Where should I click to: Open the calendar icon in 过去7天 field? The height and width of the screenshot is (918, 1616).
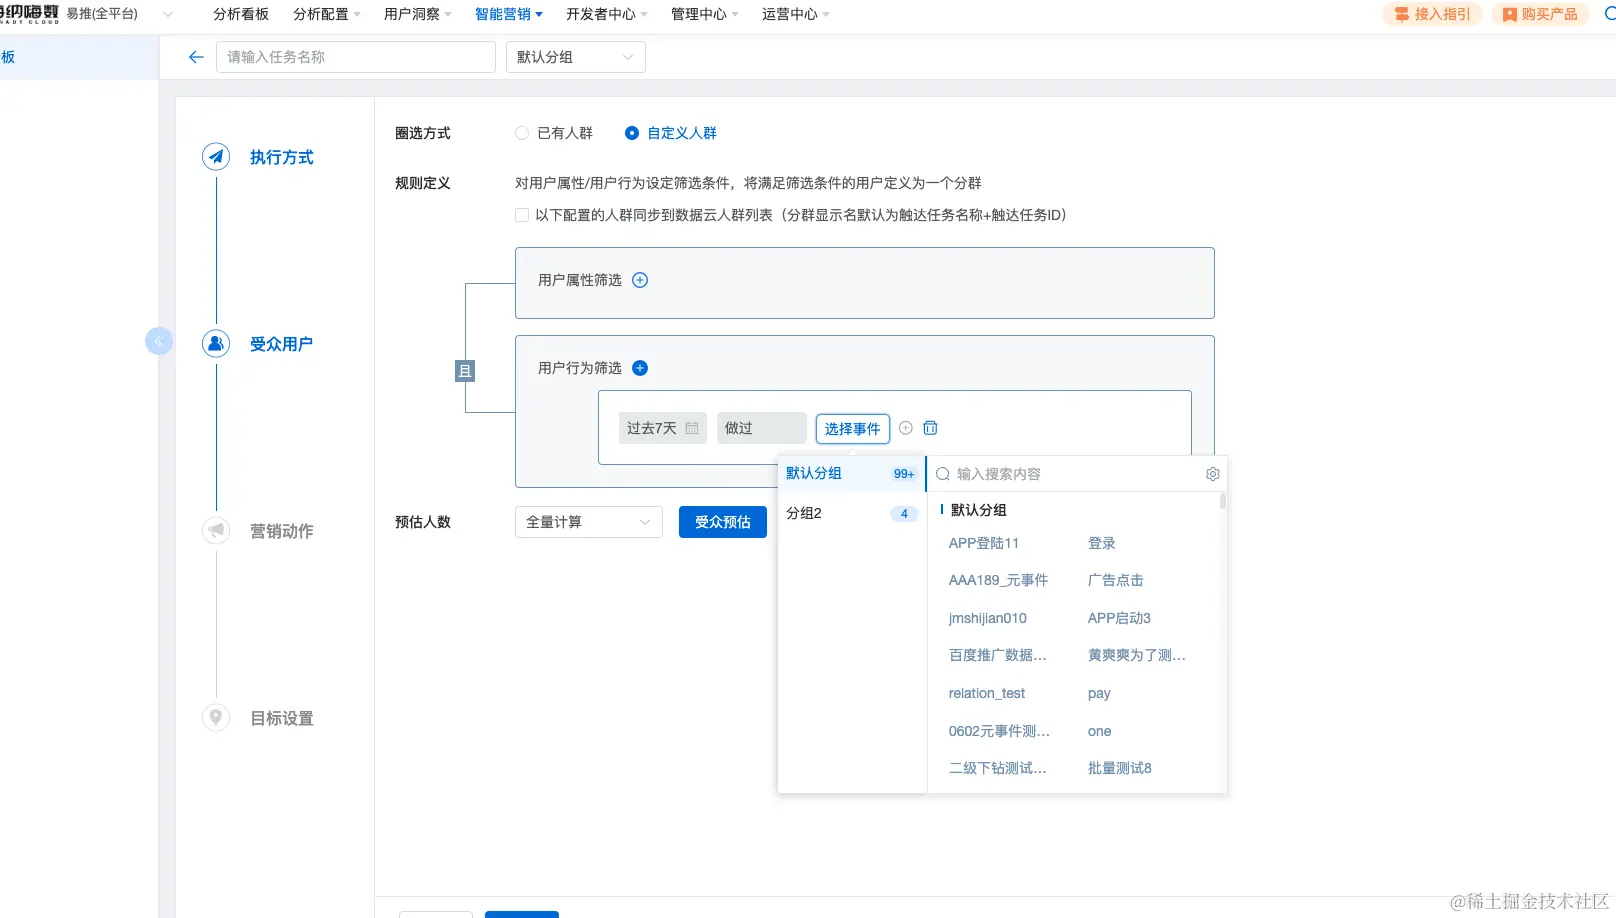pyautogui.click(x=692, y=428)
